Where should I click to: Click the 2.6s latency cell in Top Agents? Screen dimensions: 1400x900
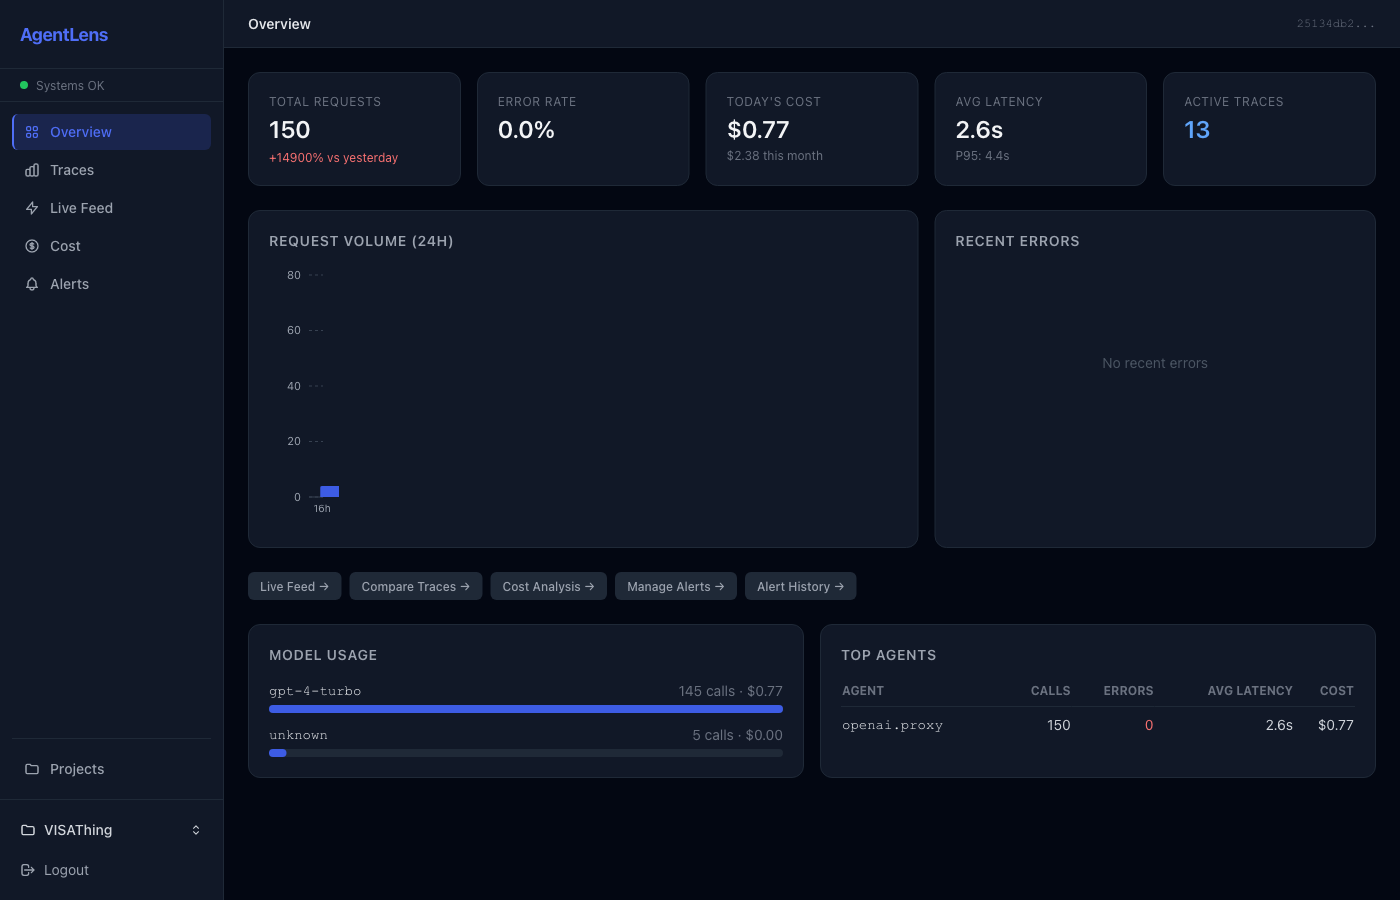pos(1279,725)
